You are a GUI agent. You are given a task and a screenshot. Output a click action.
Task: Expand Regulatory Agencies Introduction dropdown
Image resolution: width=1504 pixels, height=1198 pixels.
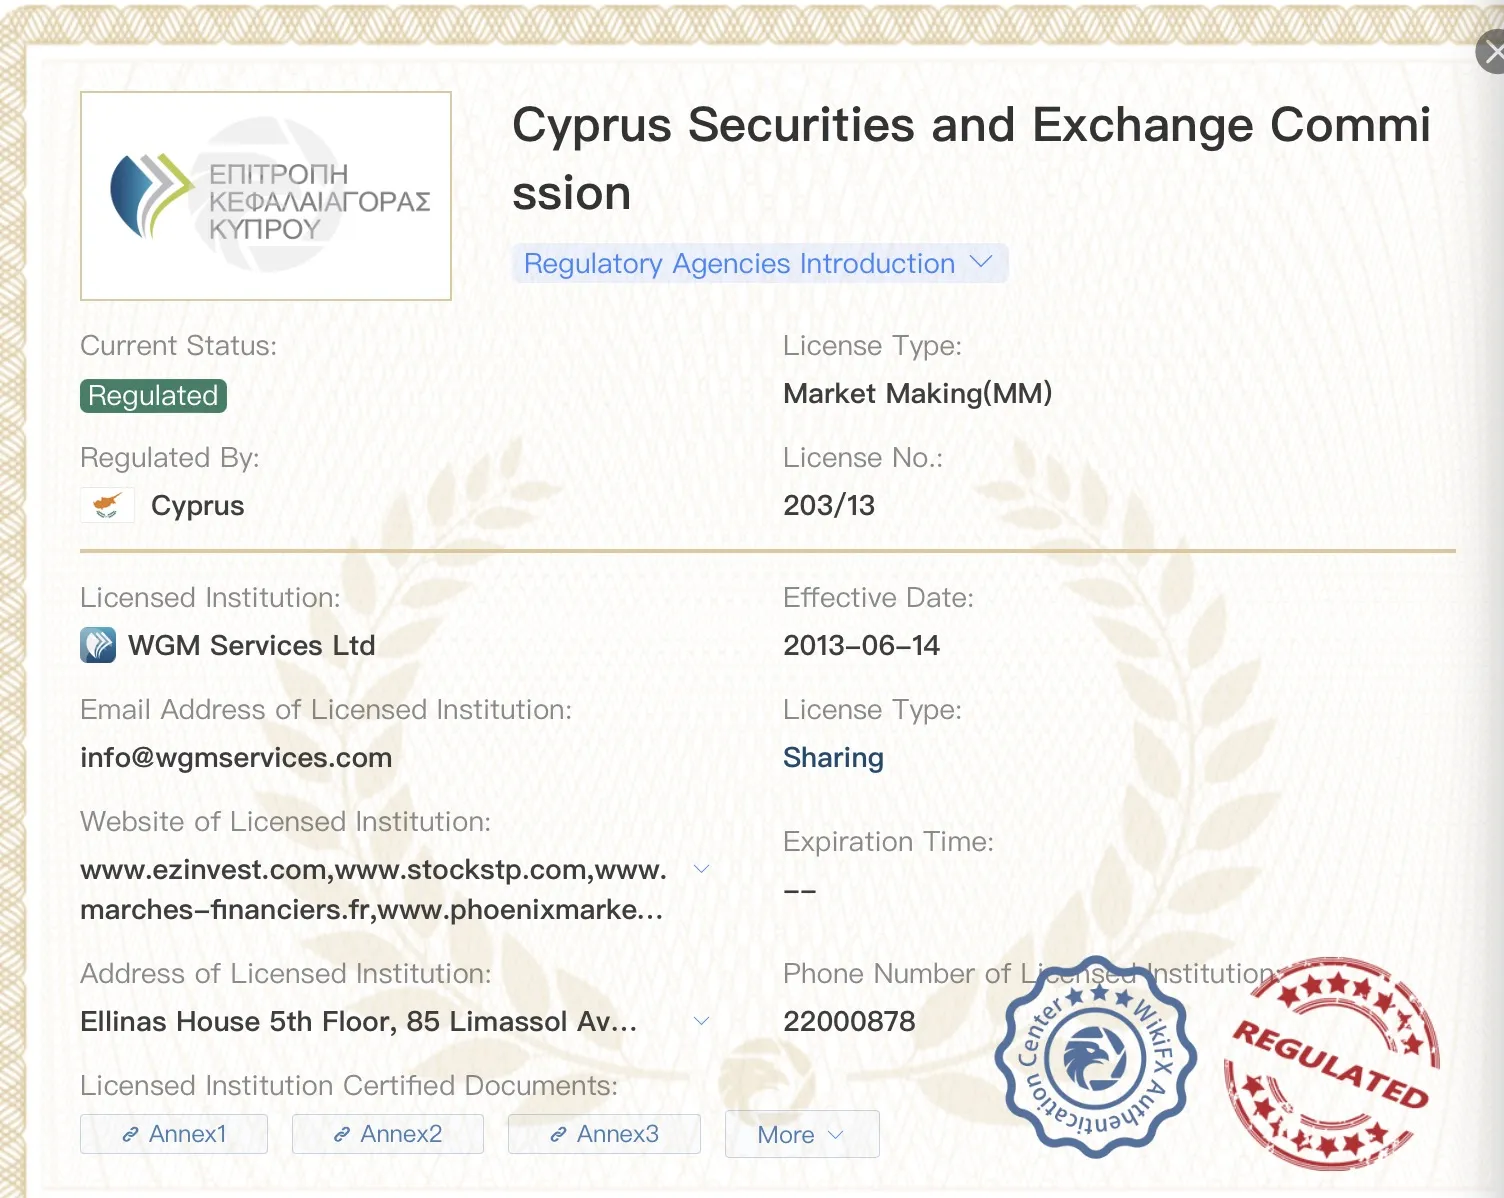coord(760,264)
